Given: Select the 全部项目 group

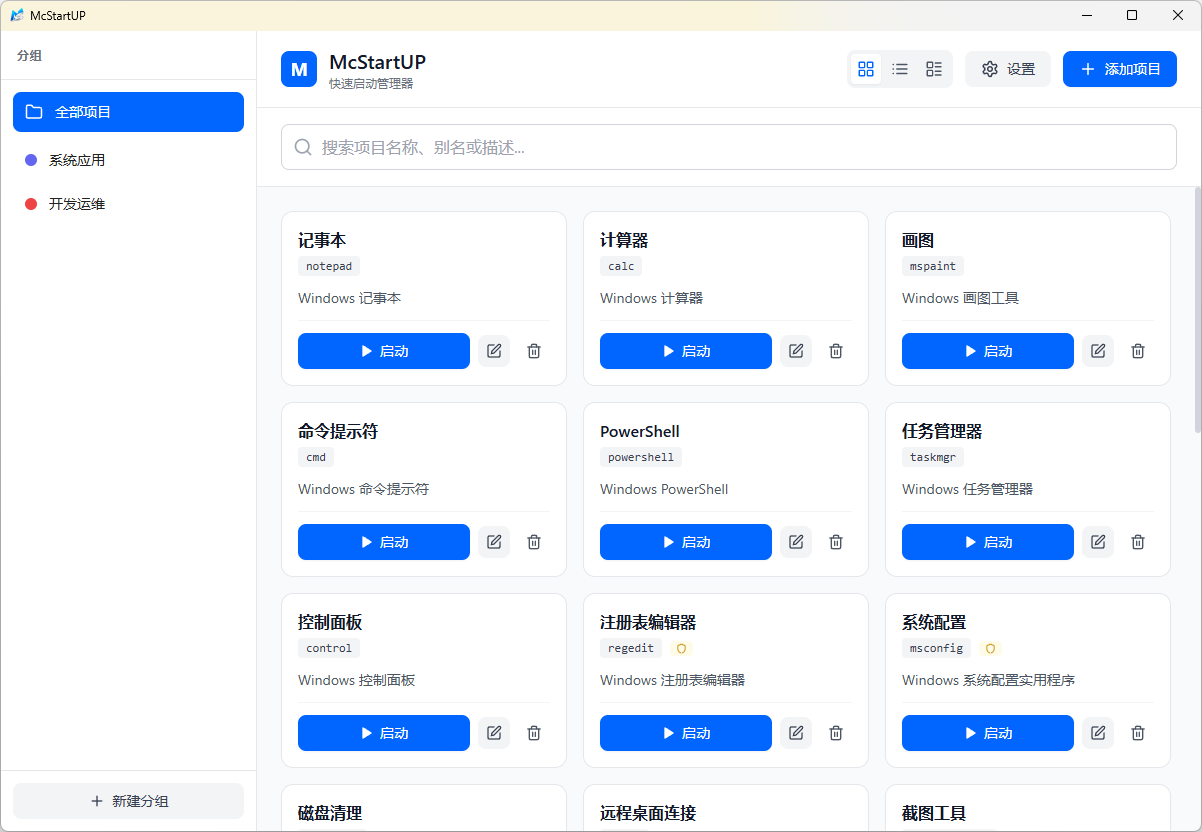Looking at the screenshot, I should pos(128,112).
